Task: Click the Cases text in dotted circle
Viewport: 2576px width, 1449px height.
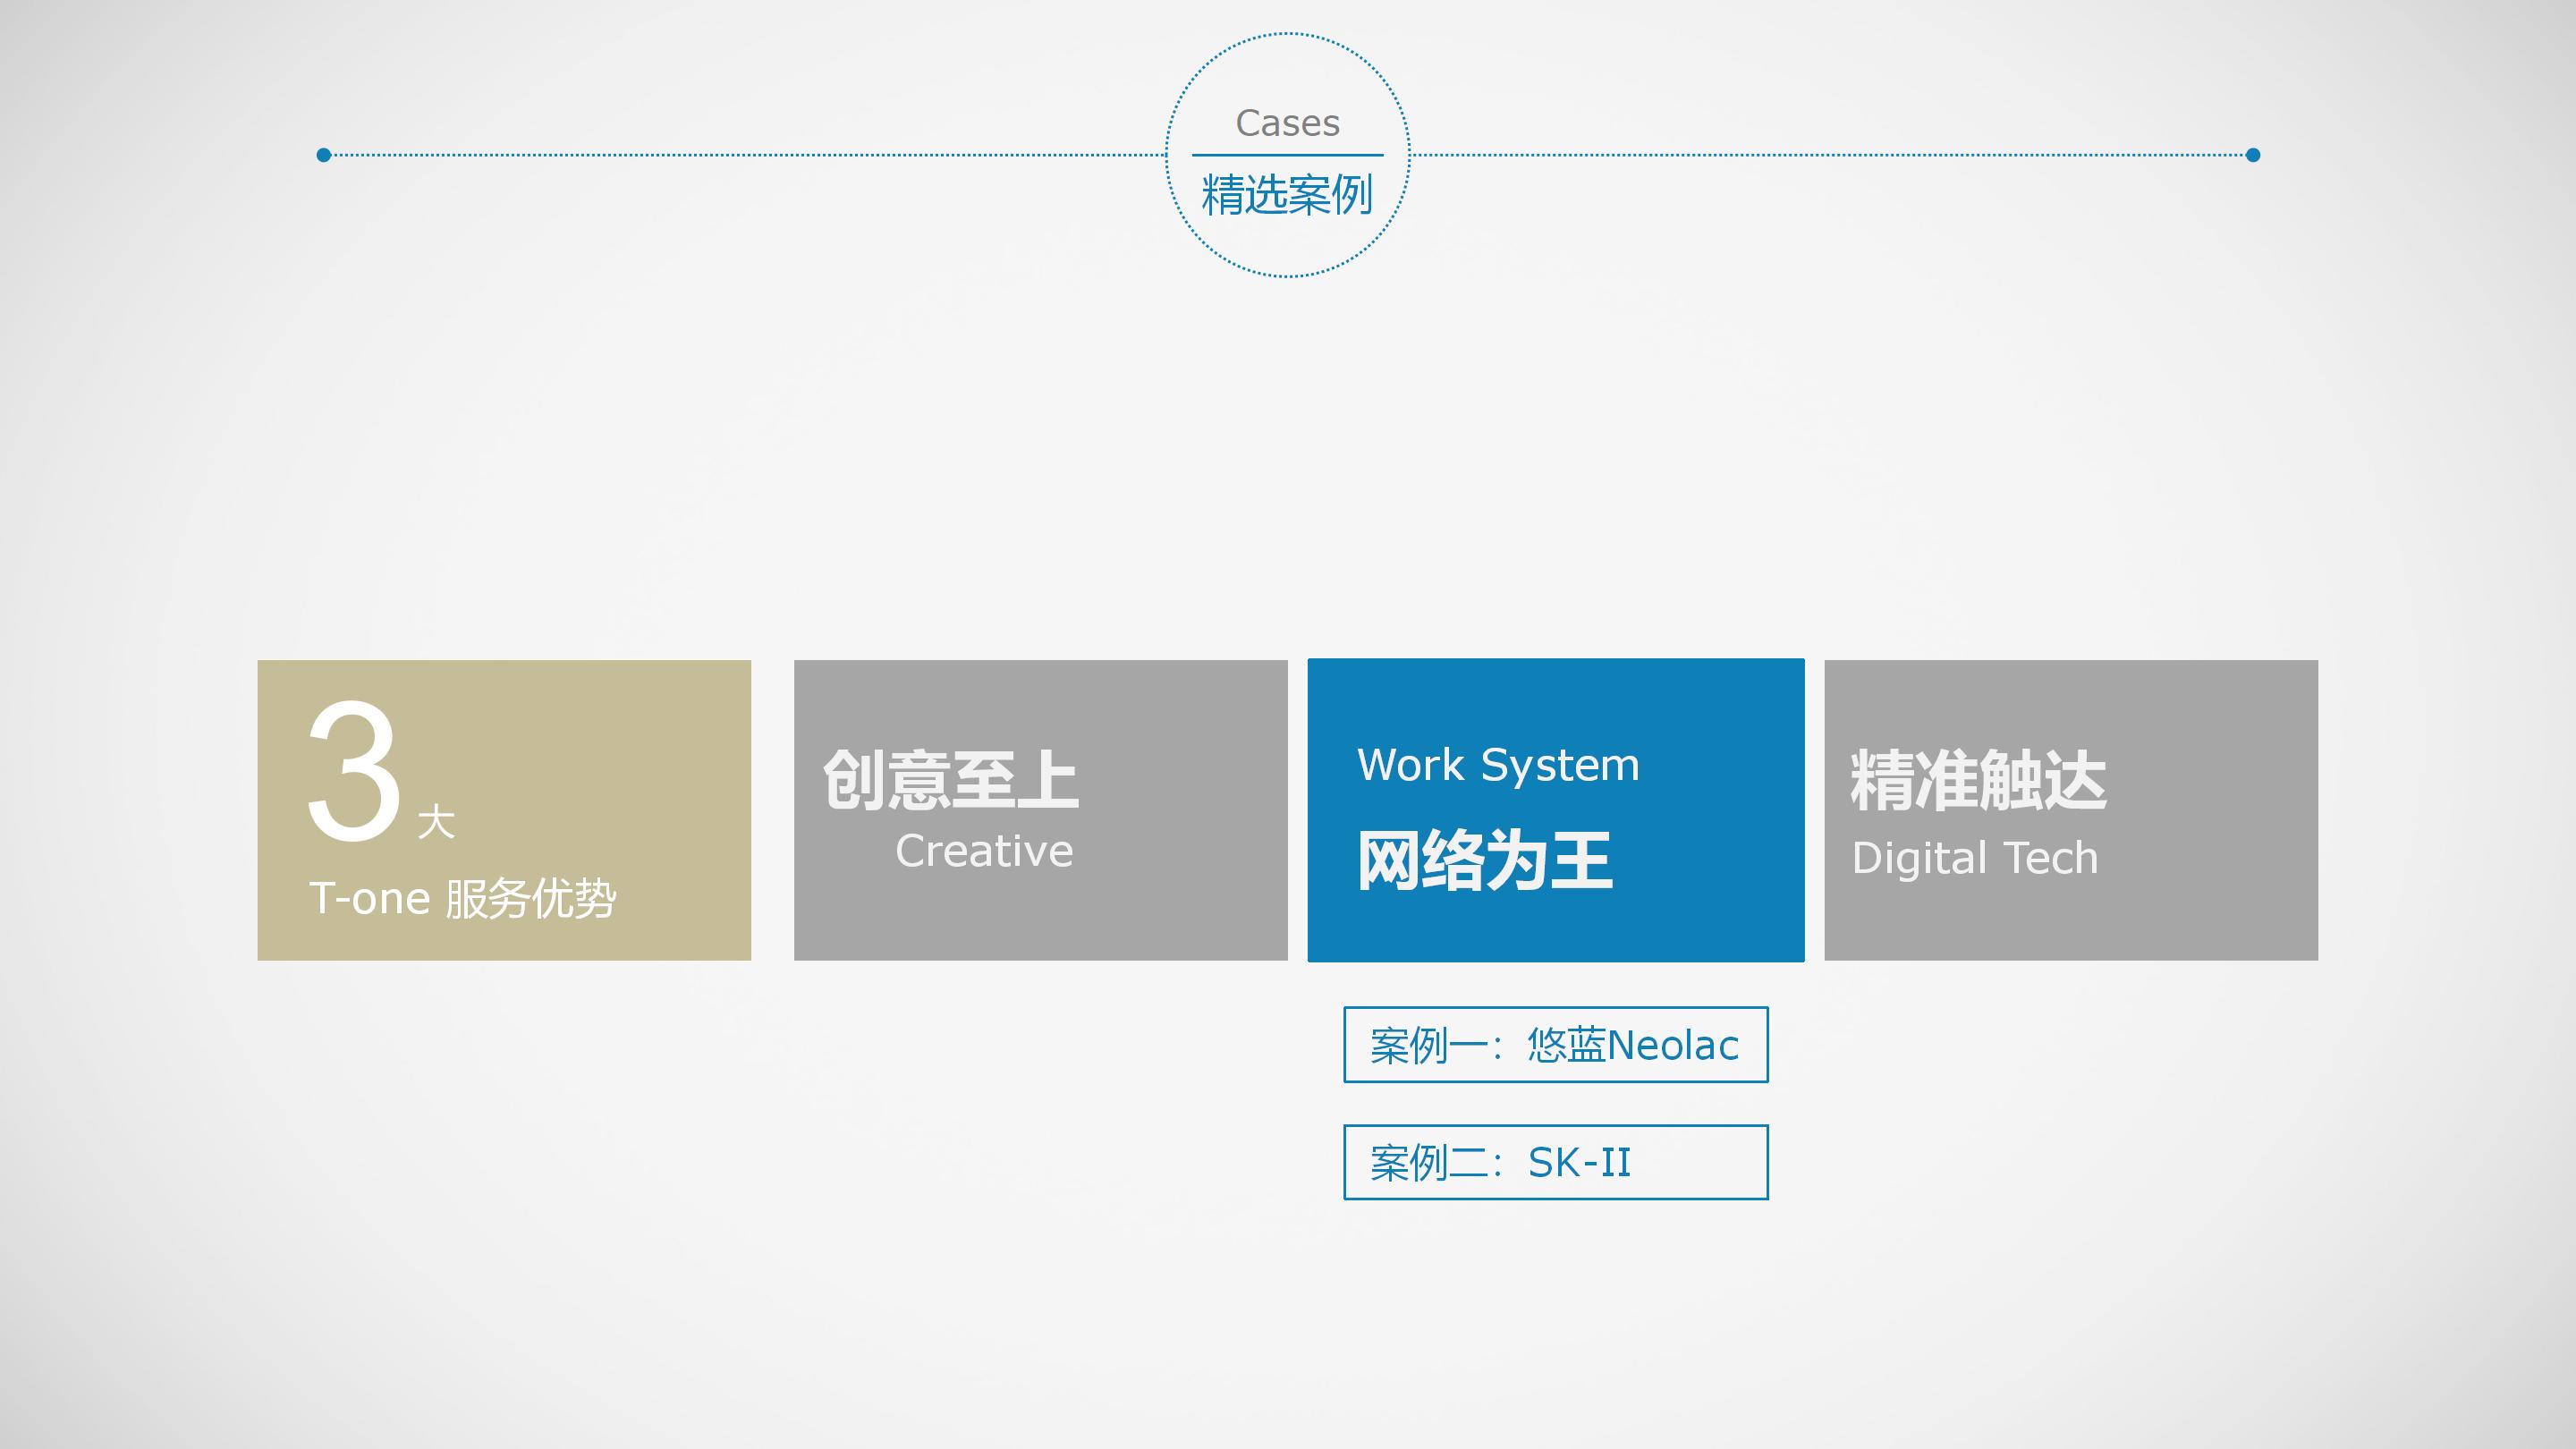Action: pyautogui.click(x=1287, y=123)
